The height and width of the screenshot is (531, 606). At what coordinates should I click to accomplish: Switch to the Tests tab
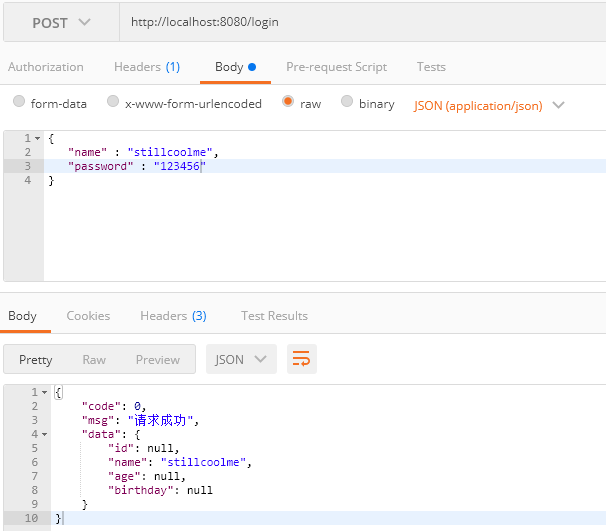(x=431, y=67)
